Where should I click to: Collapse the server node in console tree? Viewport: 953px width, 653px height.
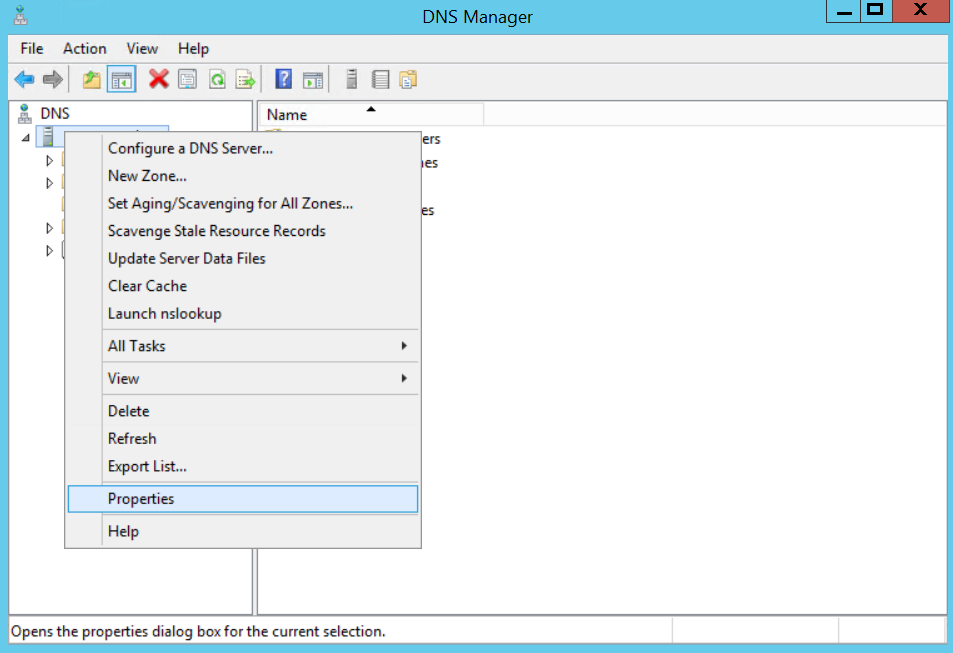[26, 138]
